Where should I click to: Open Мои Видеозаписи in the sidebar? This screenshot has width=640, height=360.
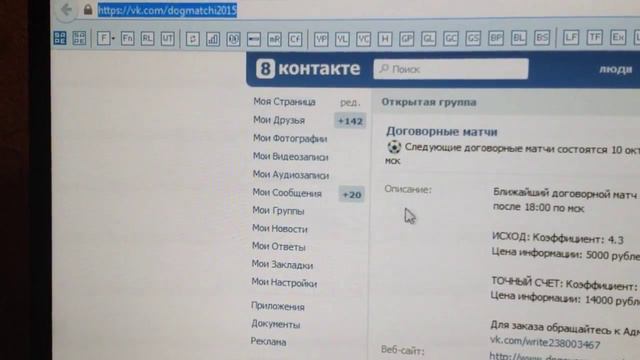tap(290, 157)
